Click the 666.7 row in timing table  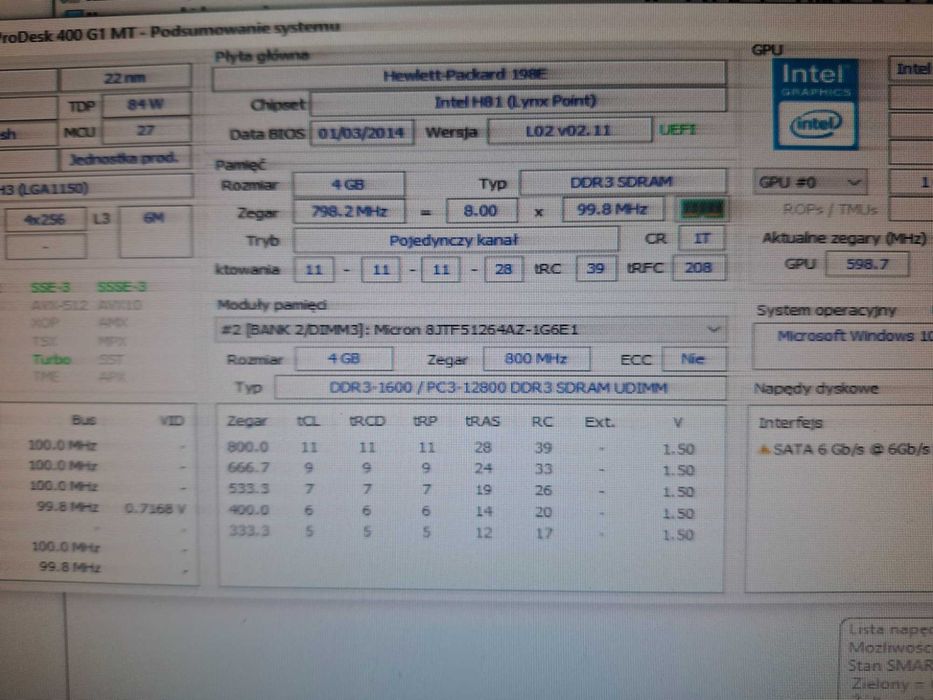461,469
